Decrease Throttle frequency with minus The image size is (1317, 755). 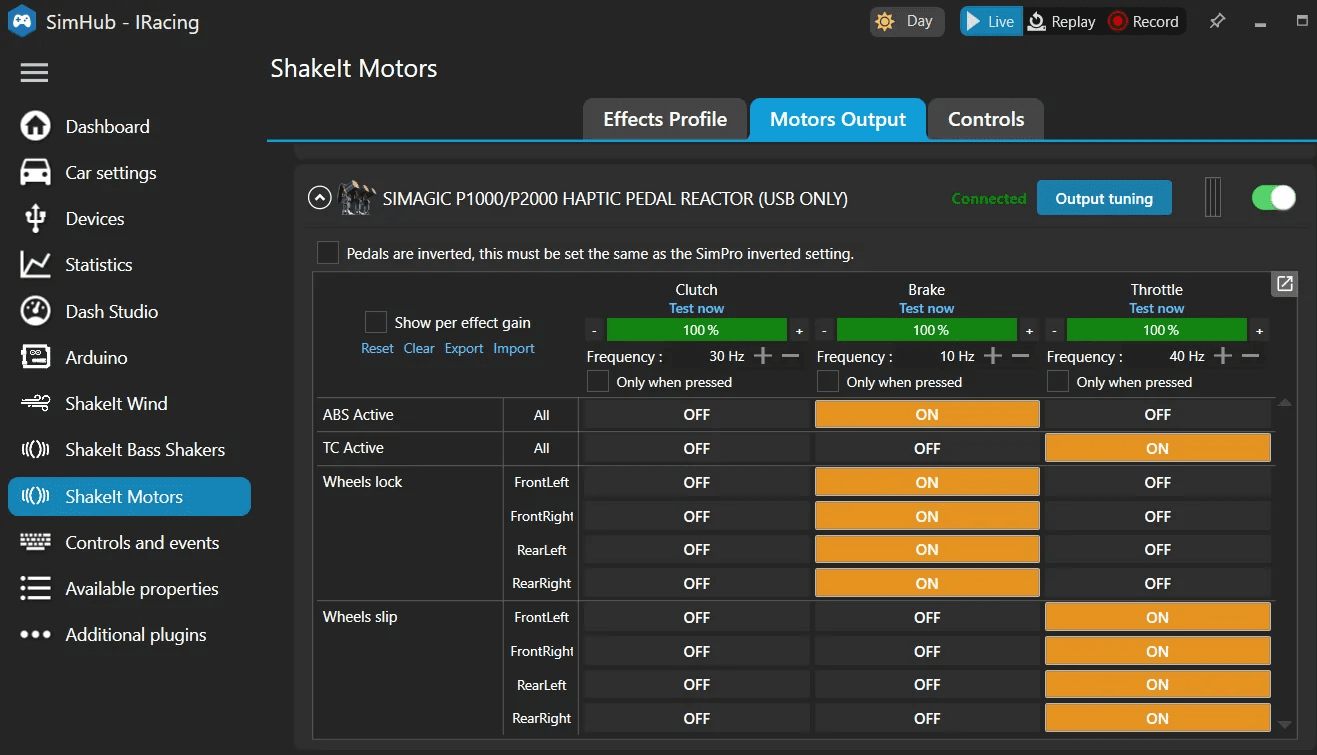coord(1250,356)
